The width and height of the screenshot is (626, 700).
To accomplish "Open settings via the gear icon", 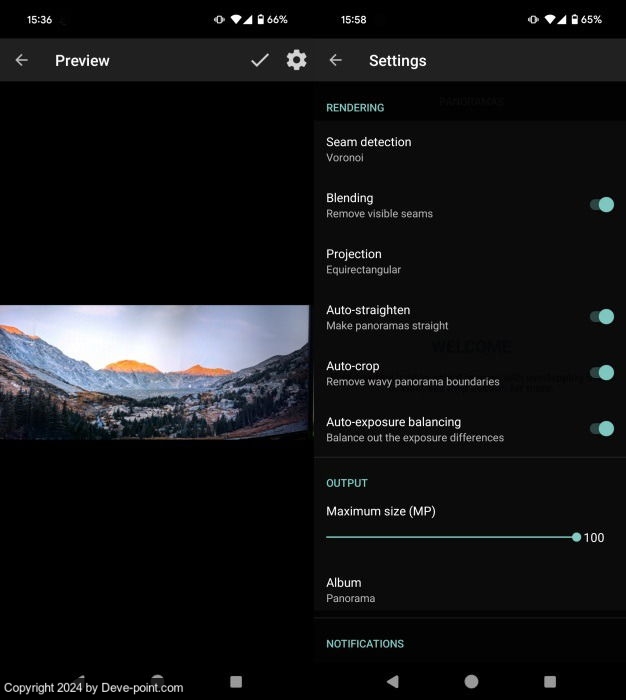I will [x=296, y=61].
